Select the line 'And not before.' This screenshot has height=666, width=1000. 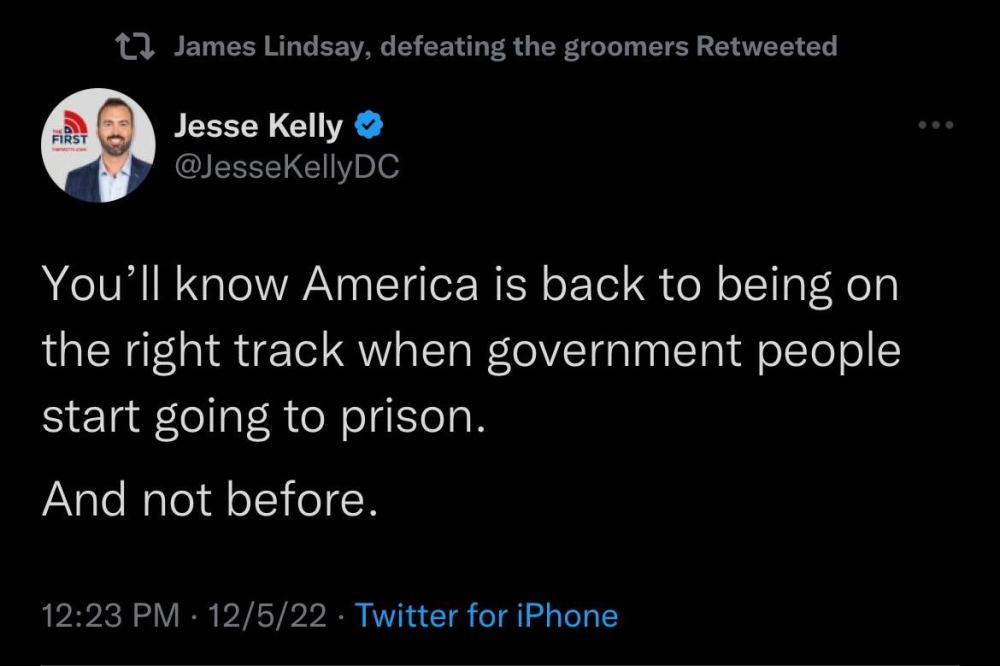210,500
